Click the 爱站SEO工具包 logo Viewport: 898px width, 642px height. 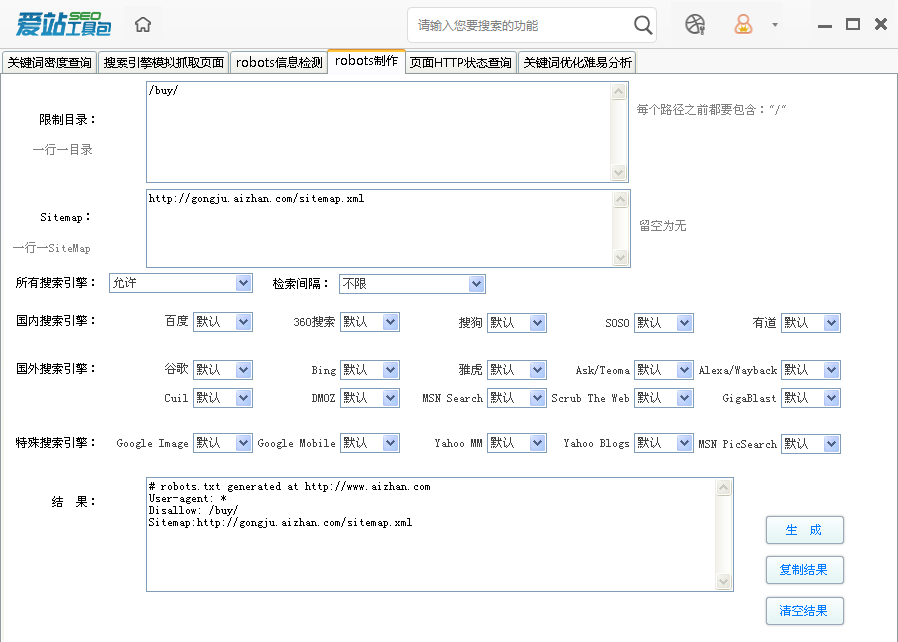point(63,24)
